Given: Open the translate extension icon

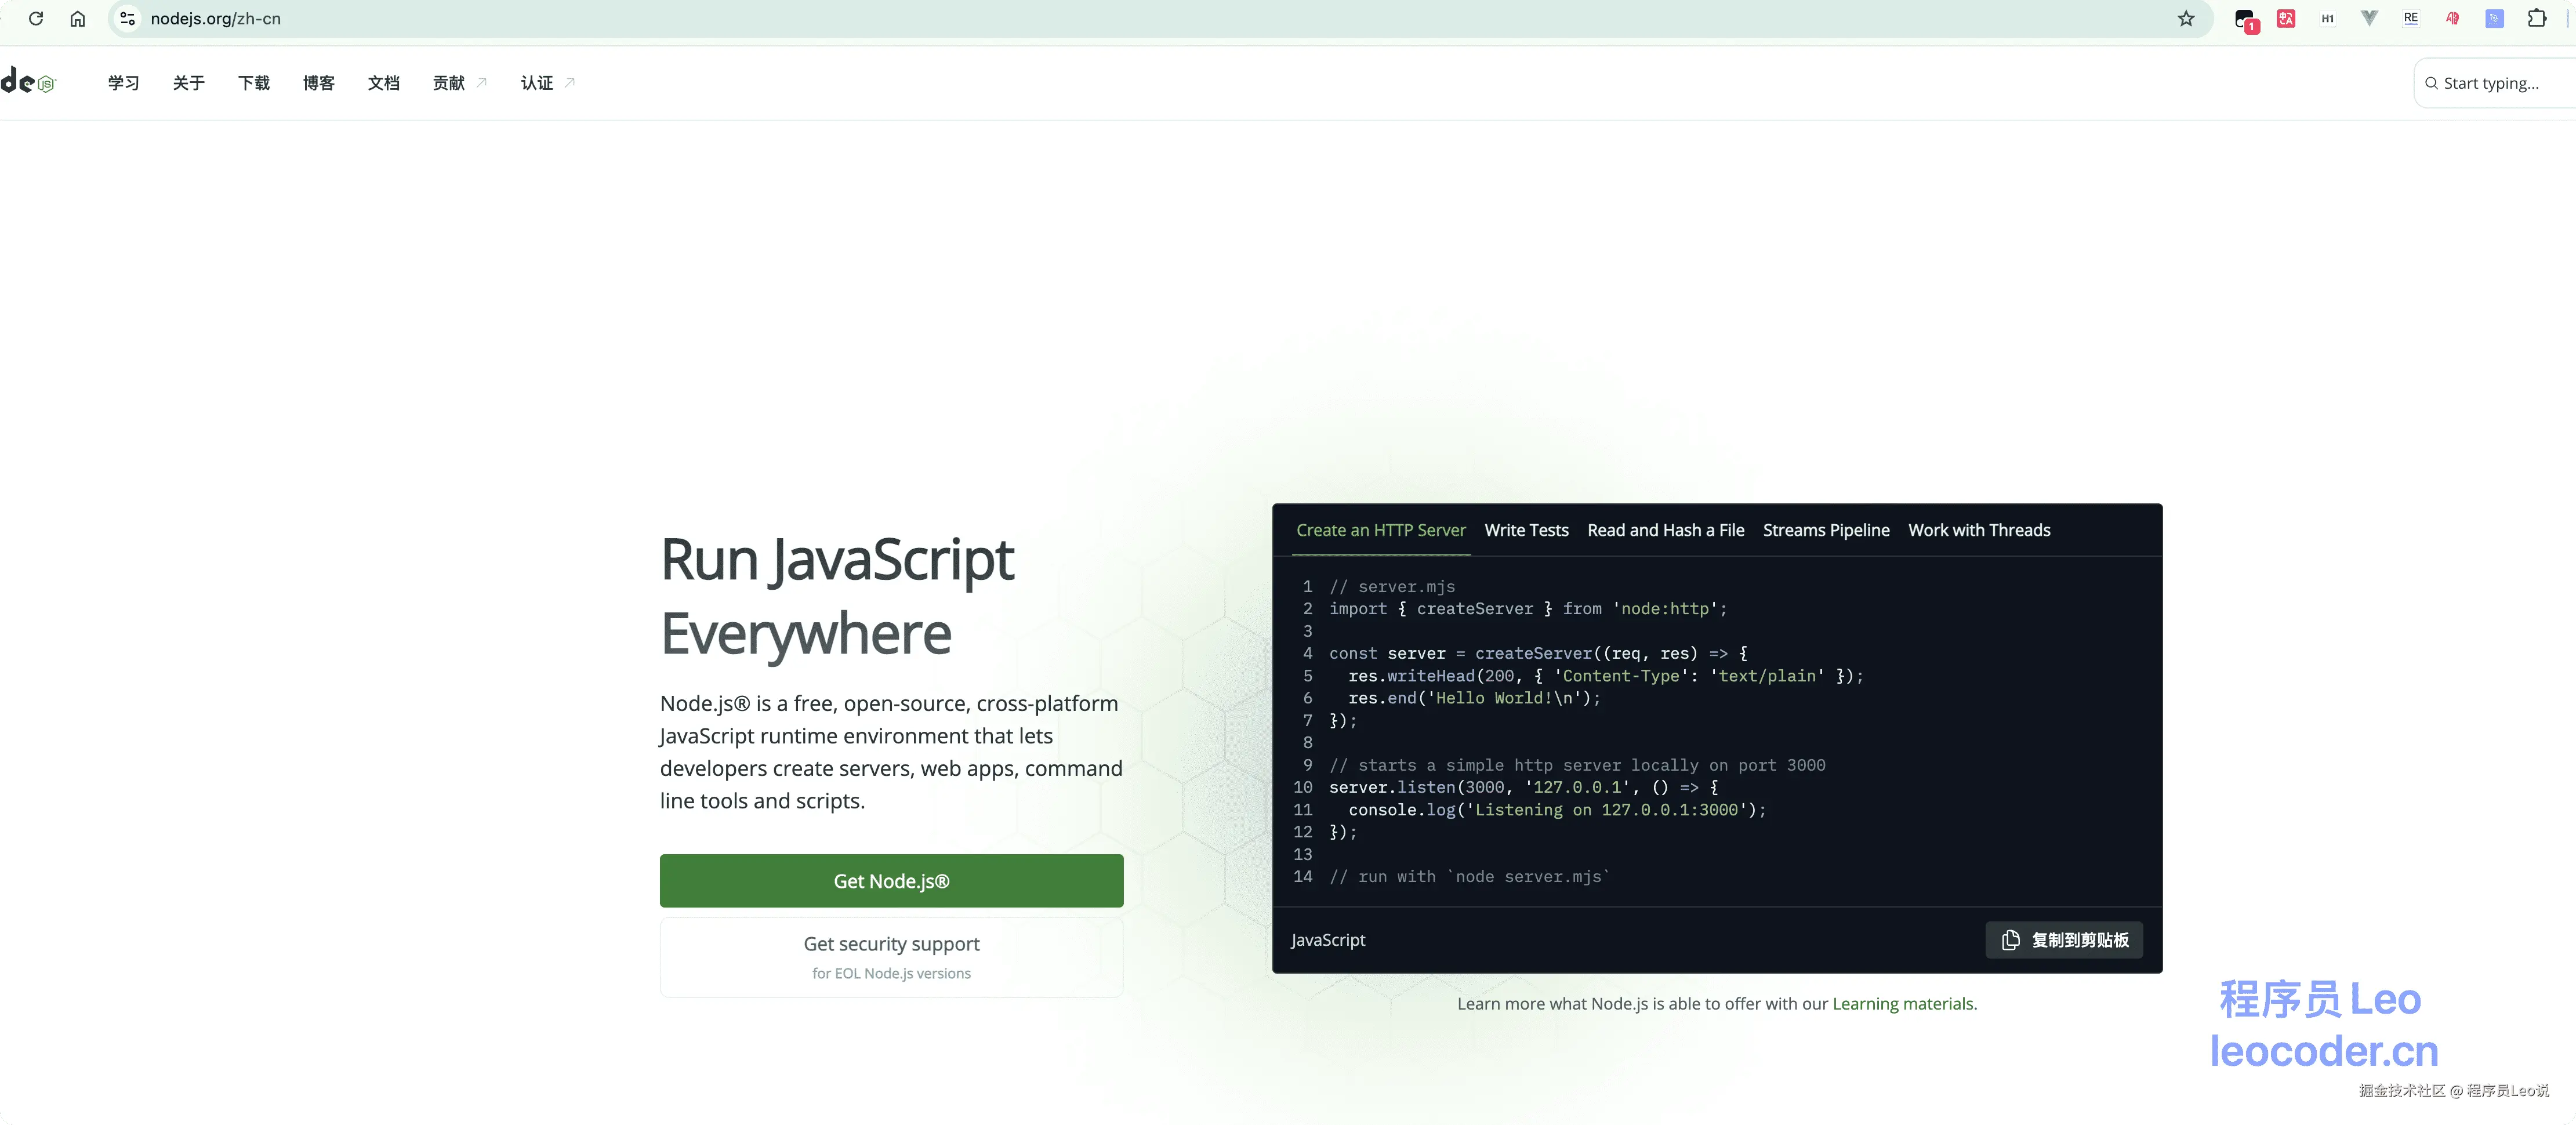Looking at the screenshot, I should click(2286, 18).
